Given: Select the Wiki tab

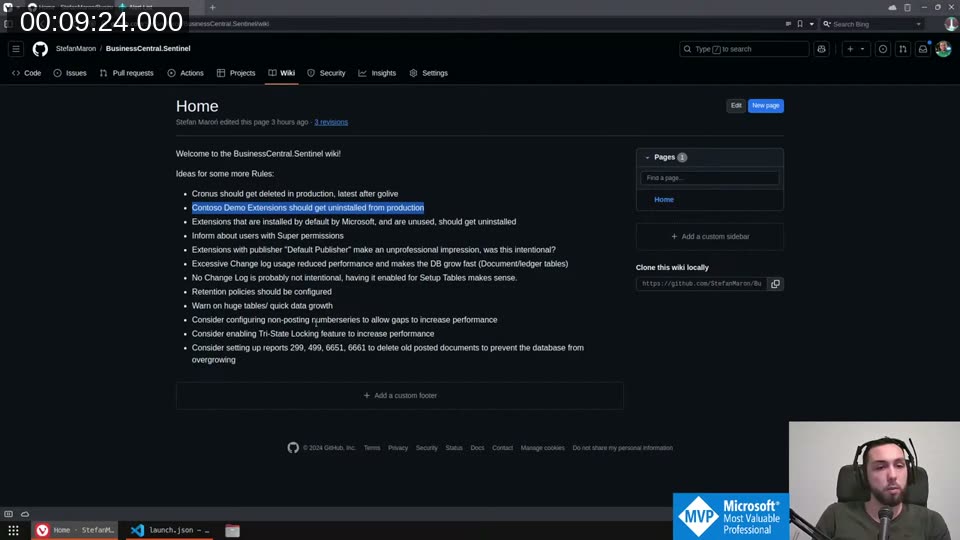Looking at the screenshot, I should point(282,73).
